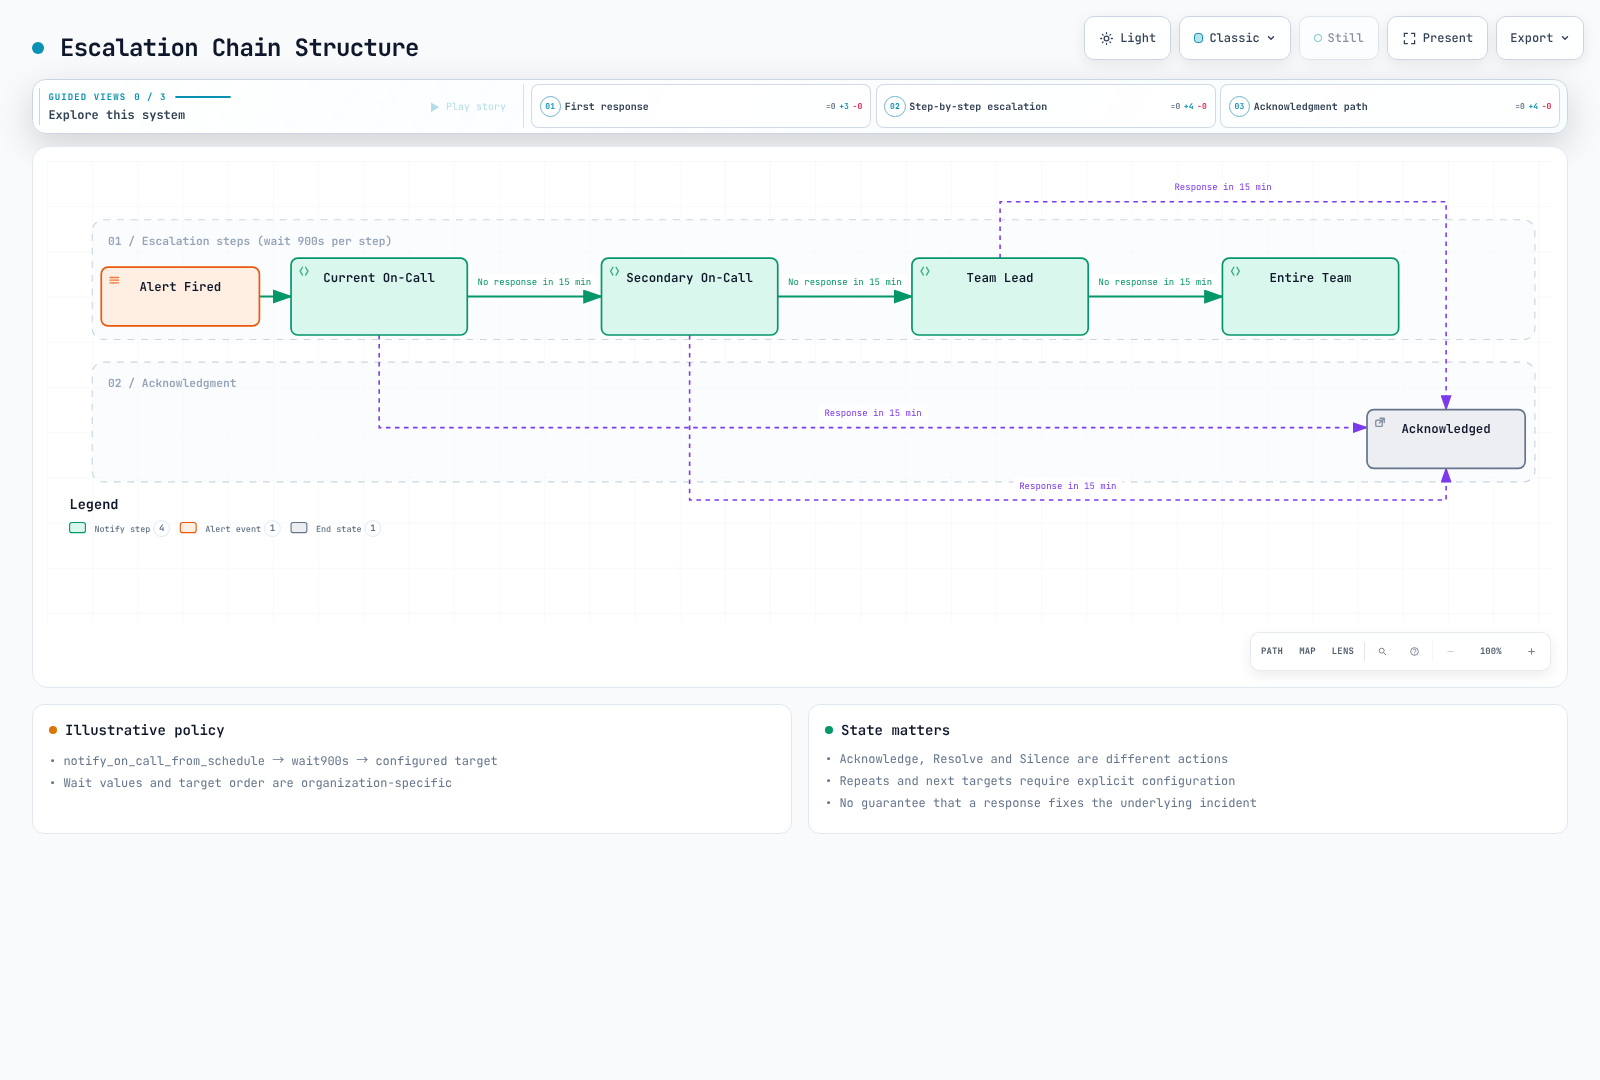The width and height of the screenshot is (1600, 1080).
Task: Click the fullscreen brackets icon beside Present
Action: (1409, 38)
